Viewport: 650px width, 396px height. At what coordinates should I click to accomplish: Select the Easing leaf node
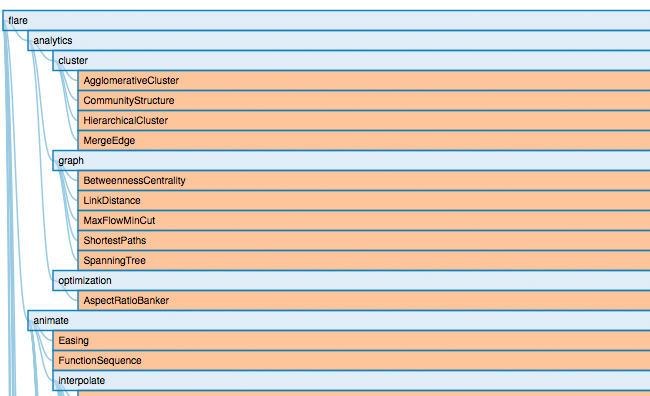click(351, 340)
